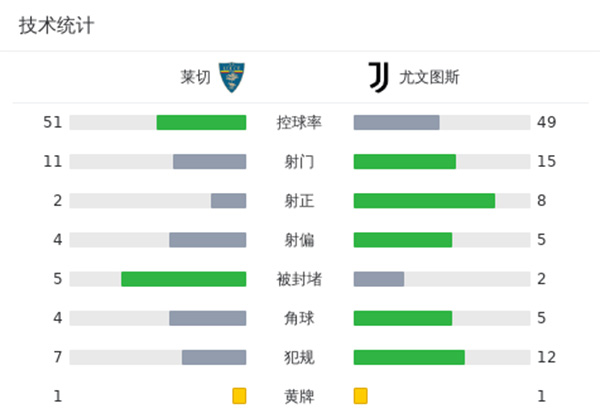
Task: Click the Lecce team crest icon
Action: pyautogui.click(x=232, y=77)
